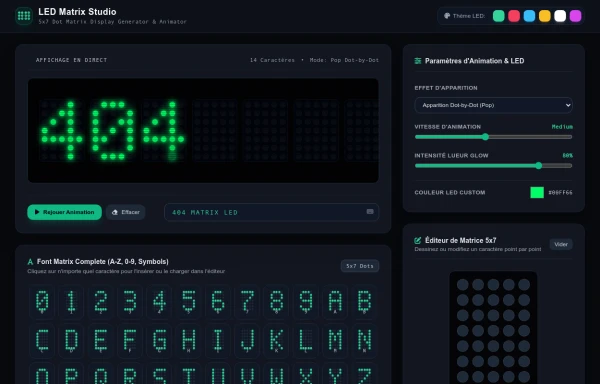Select the green LED theme color

499,16
